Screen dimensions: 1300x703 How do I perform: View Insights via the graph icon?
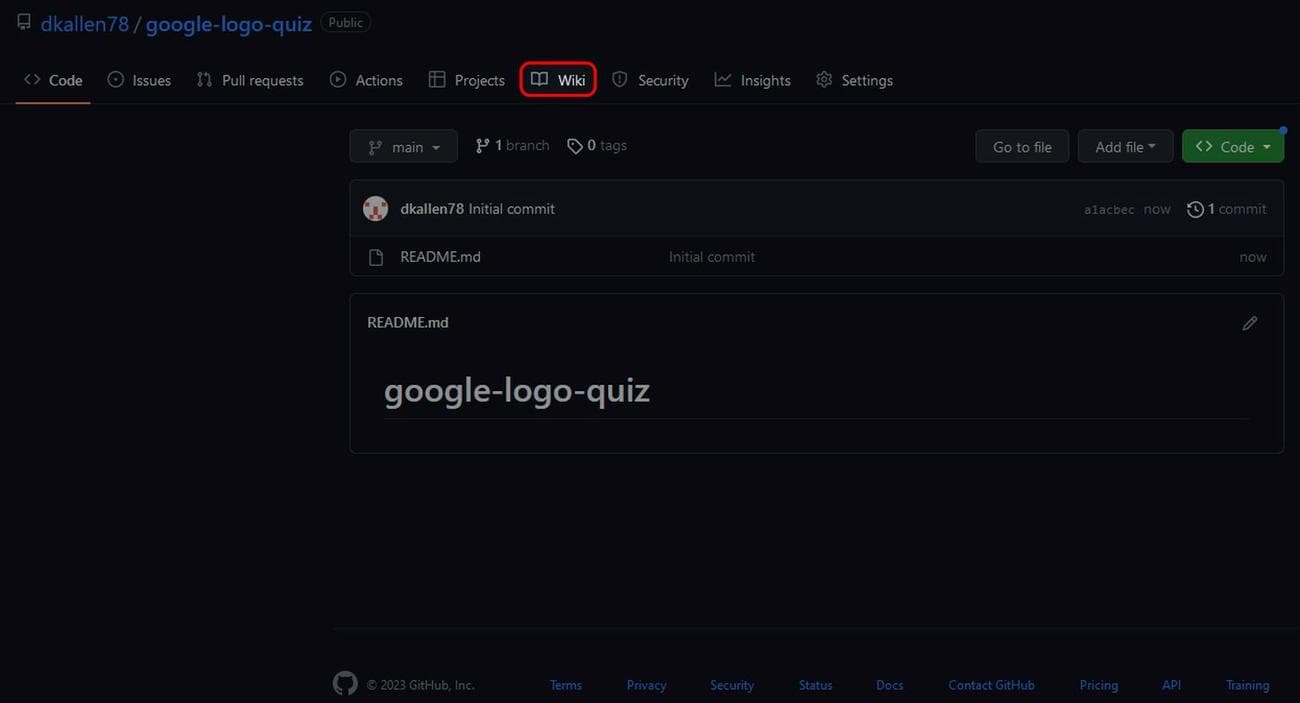coord(722,79)
